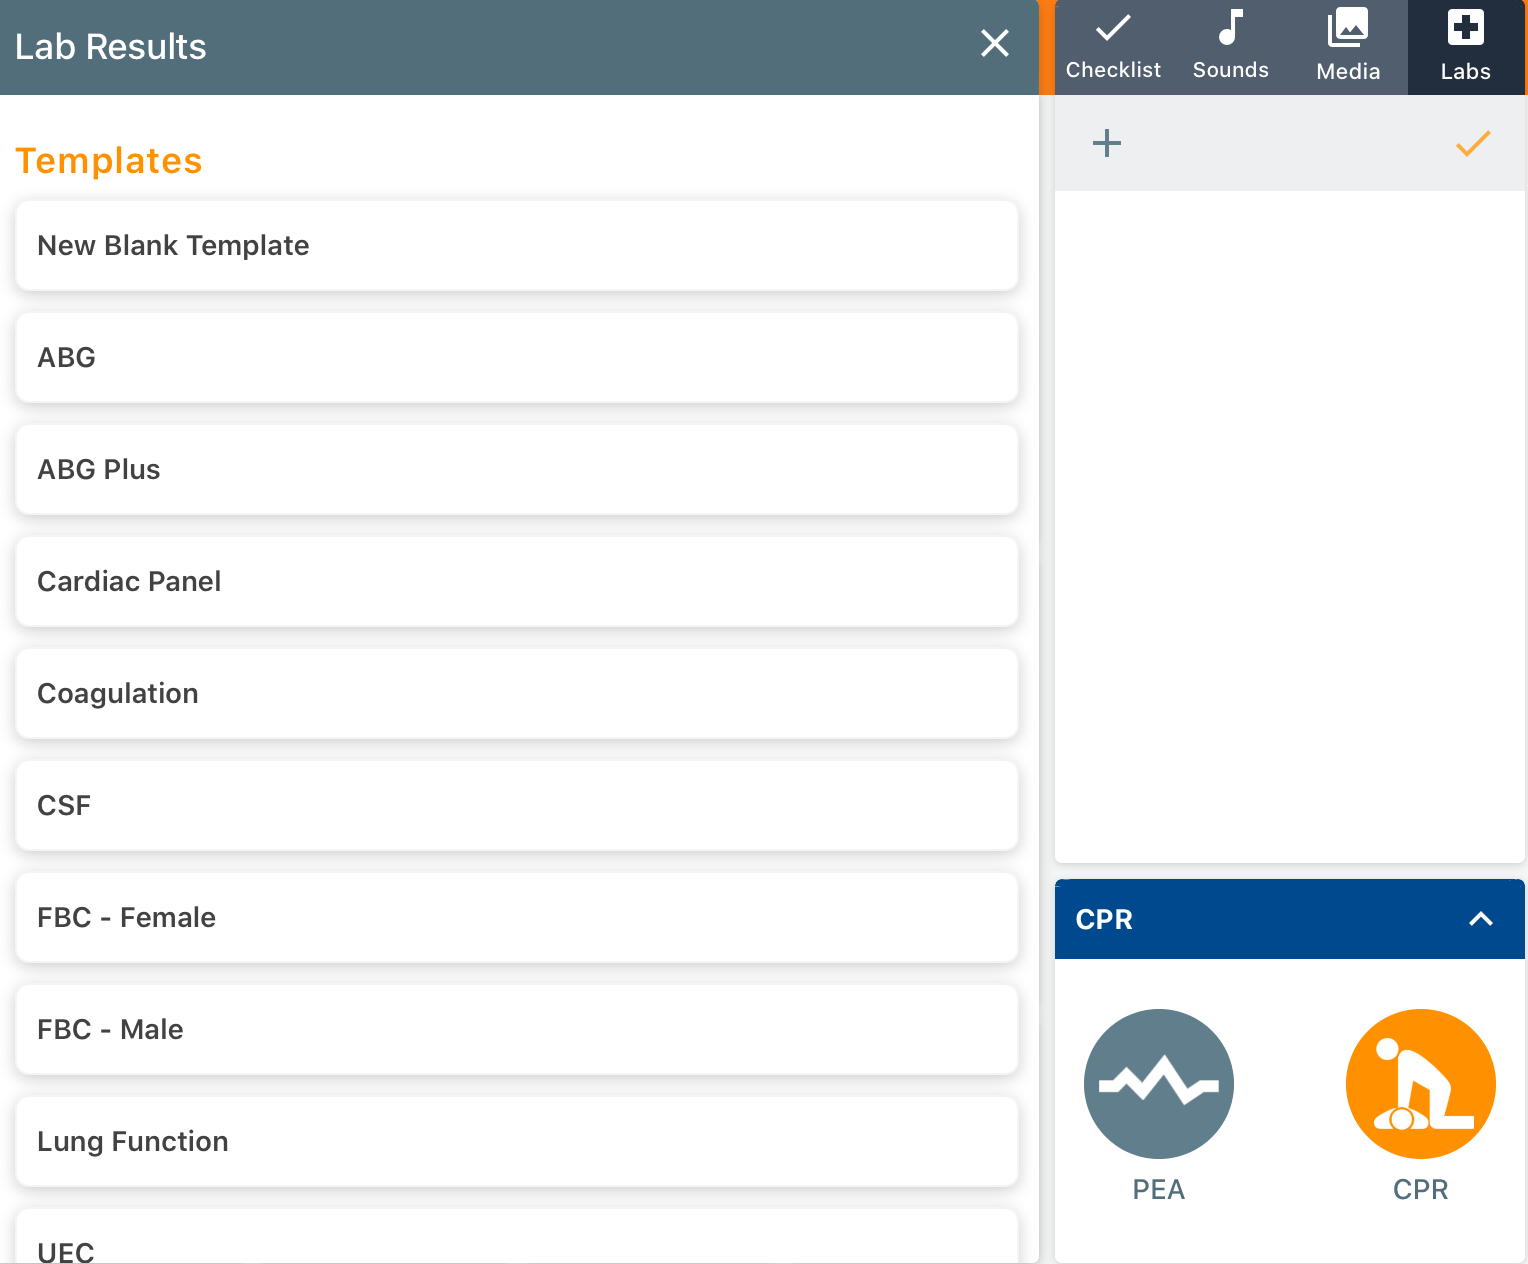Open the Cardiac Panel template

click(516, 581)
